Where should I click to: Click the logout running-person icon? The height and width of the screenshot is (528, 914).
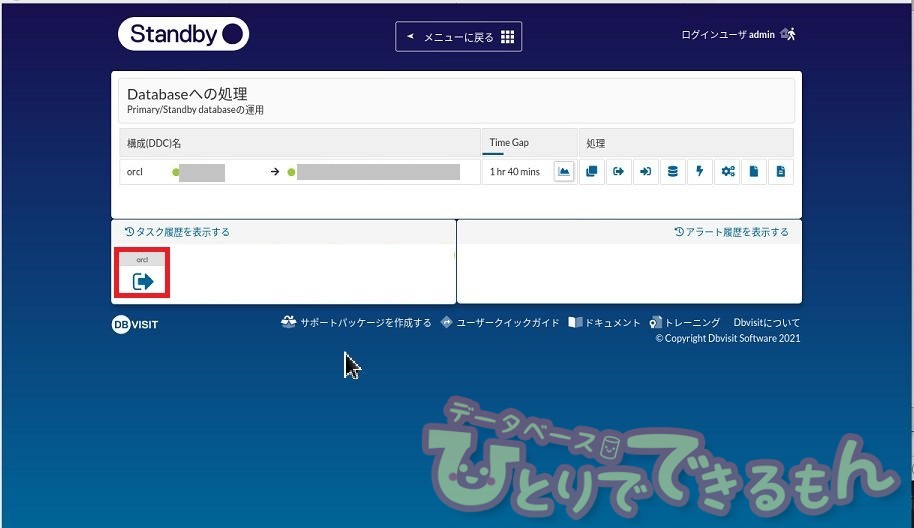(x=788, y=34)
